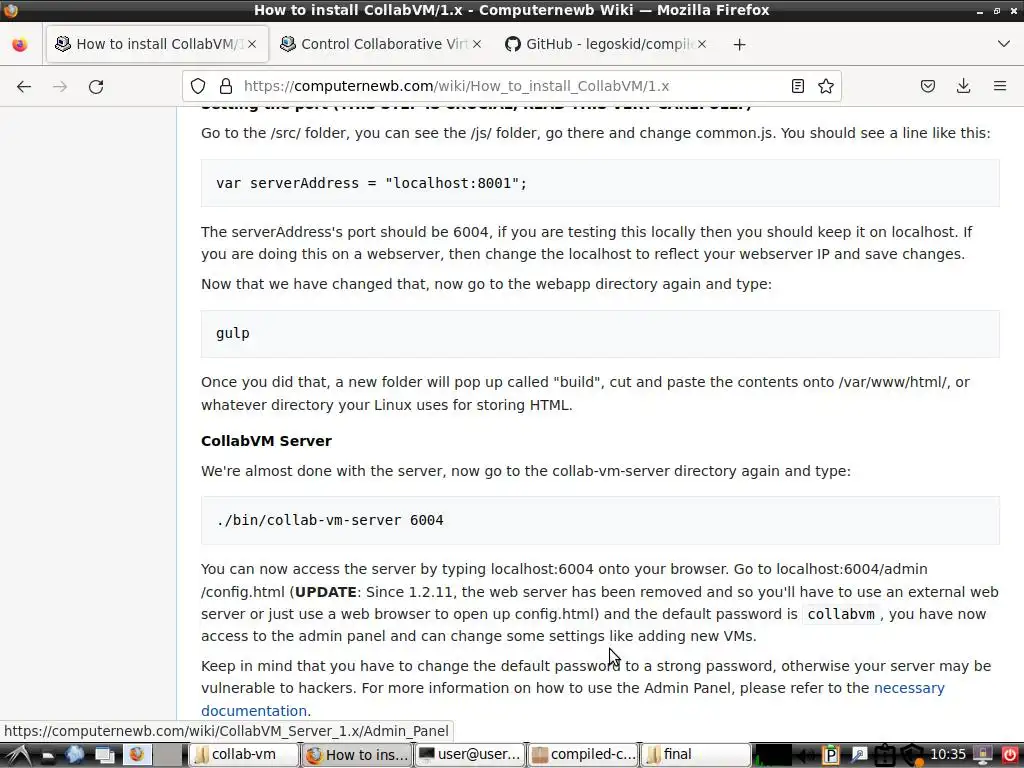Open the power manager battery icon
The image size is (1024, 768).
click(885, 755)
